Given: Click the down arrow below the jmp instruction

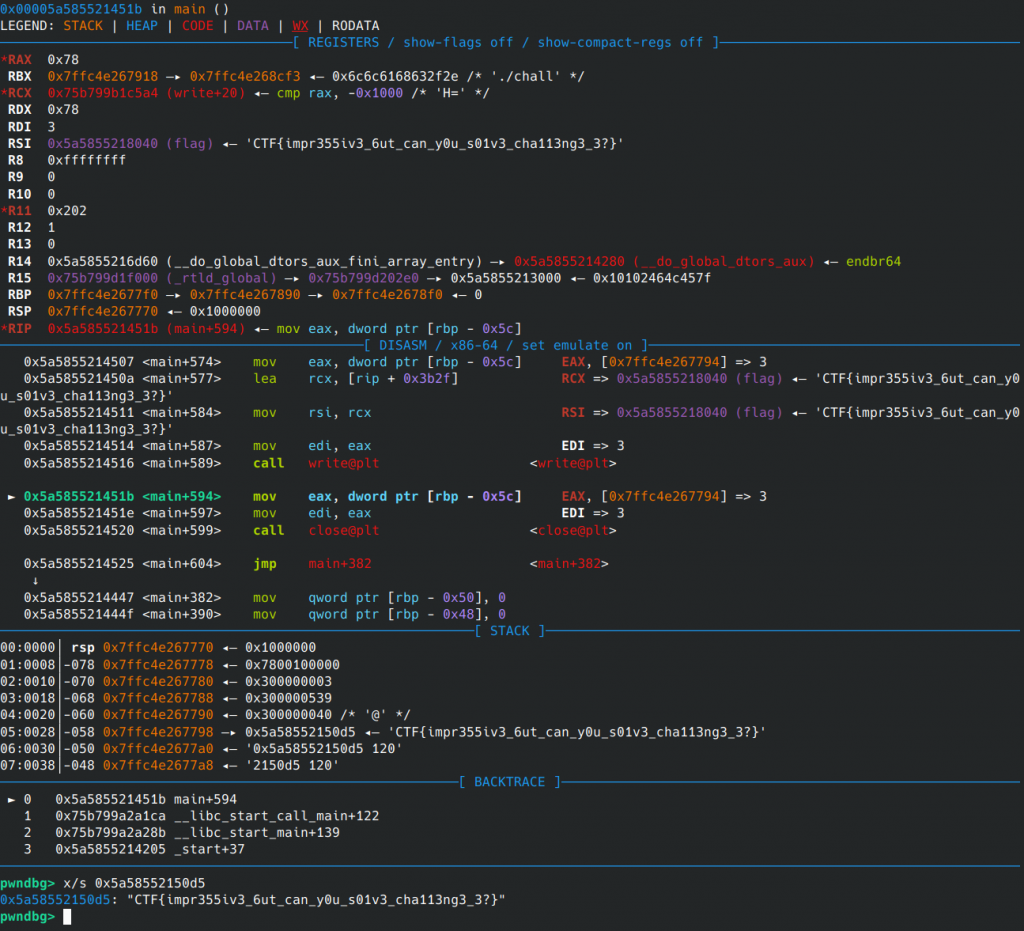Looking at the screenshot, I should (x=36, y=581).
